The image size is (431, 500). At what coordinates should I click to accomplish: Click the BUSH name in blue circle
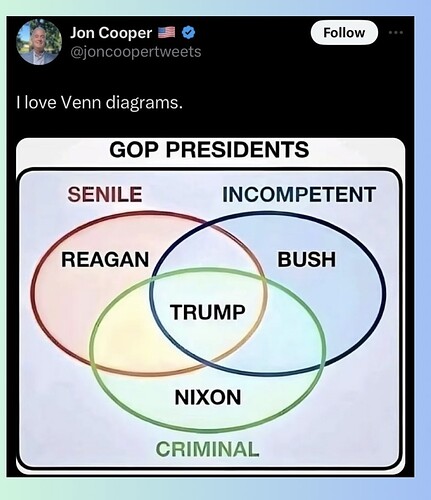tap(307, 259)
